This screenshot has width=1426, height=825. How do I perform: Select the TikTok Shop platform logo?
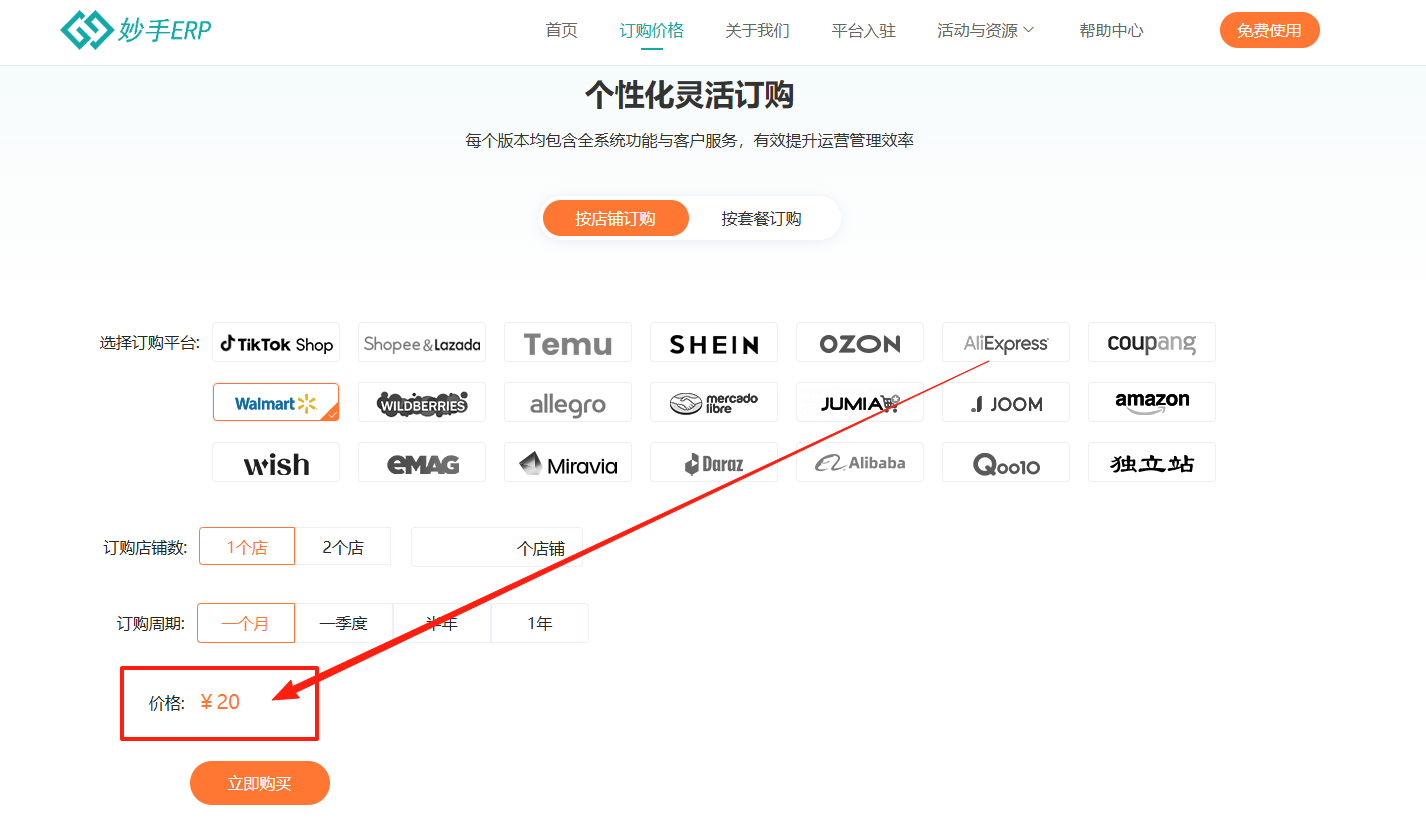coord(276,343)
